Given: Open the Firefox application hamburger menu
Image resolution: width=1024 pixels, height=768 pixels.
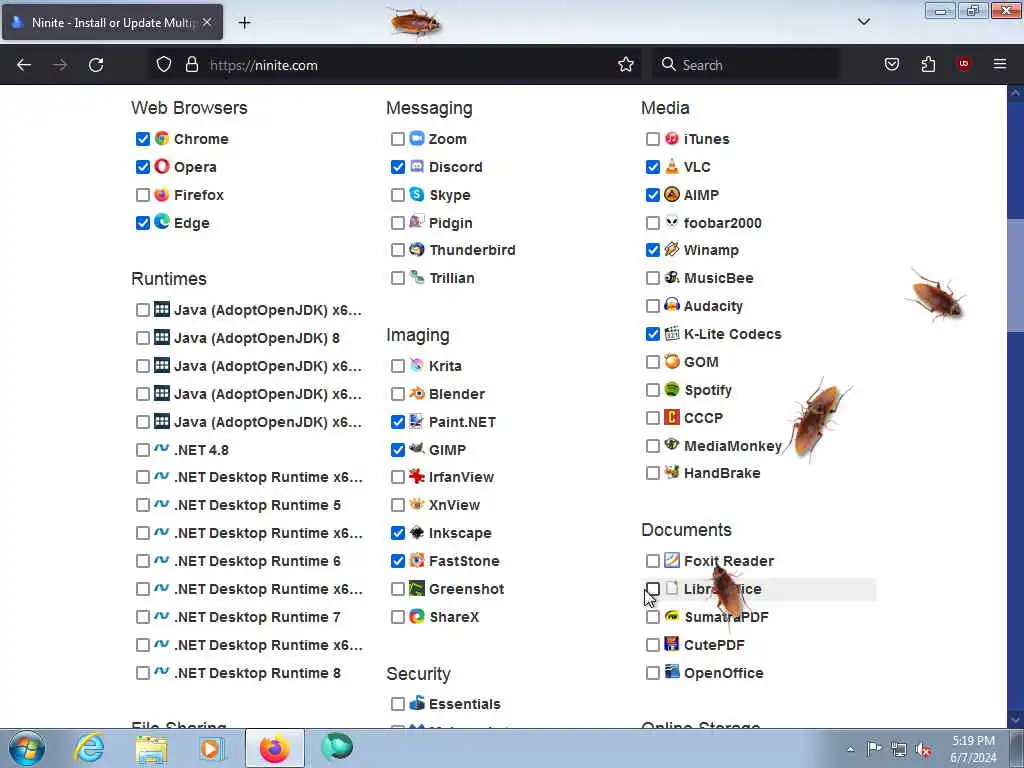Looking at the screenshot, I should (x=1000, y=64).
